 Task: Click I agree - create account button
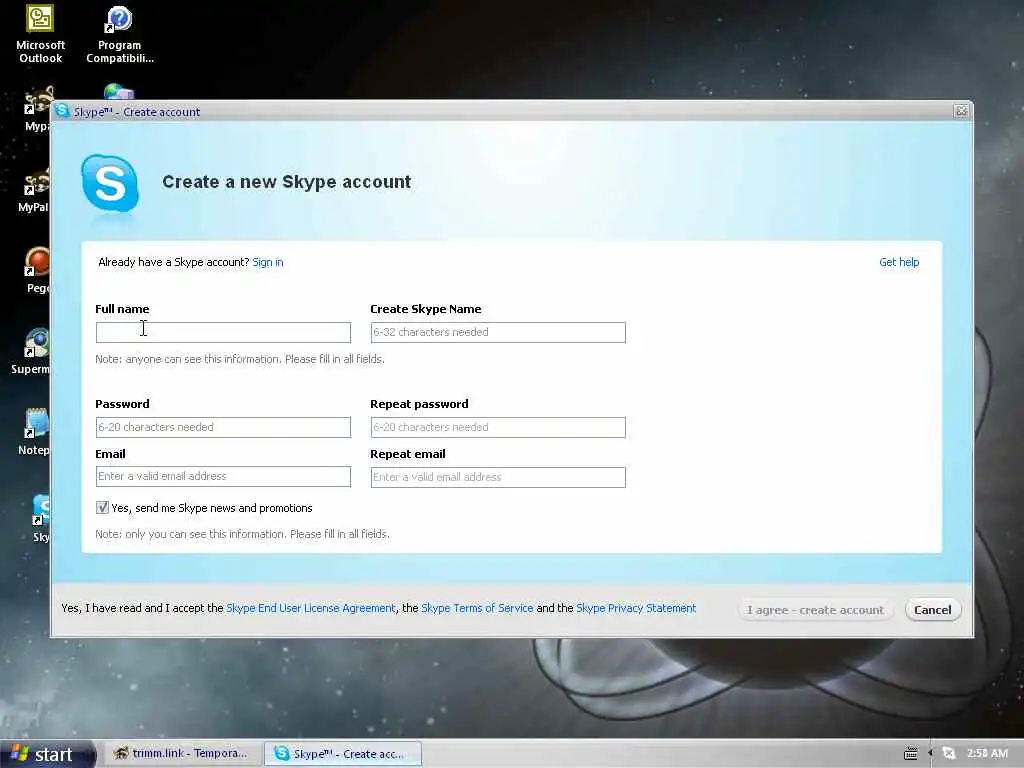(x=815, y=610)
